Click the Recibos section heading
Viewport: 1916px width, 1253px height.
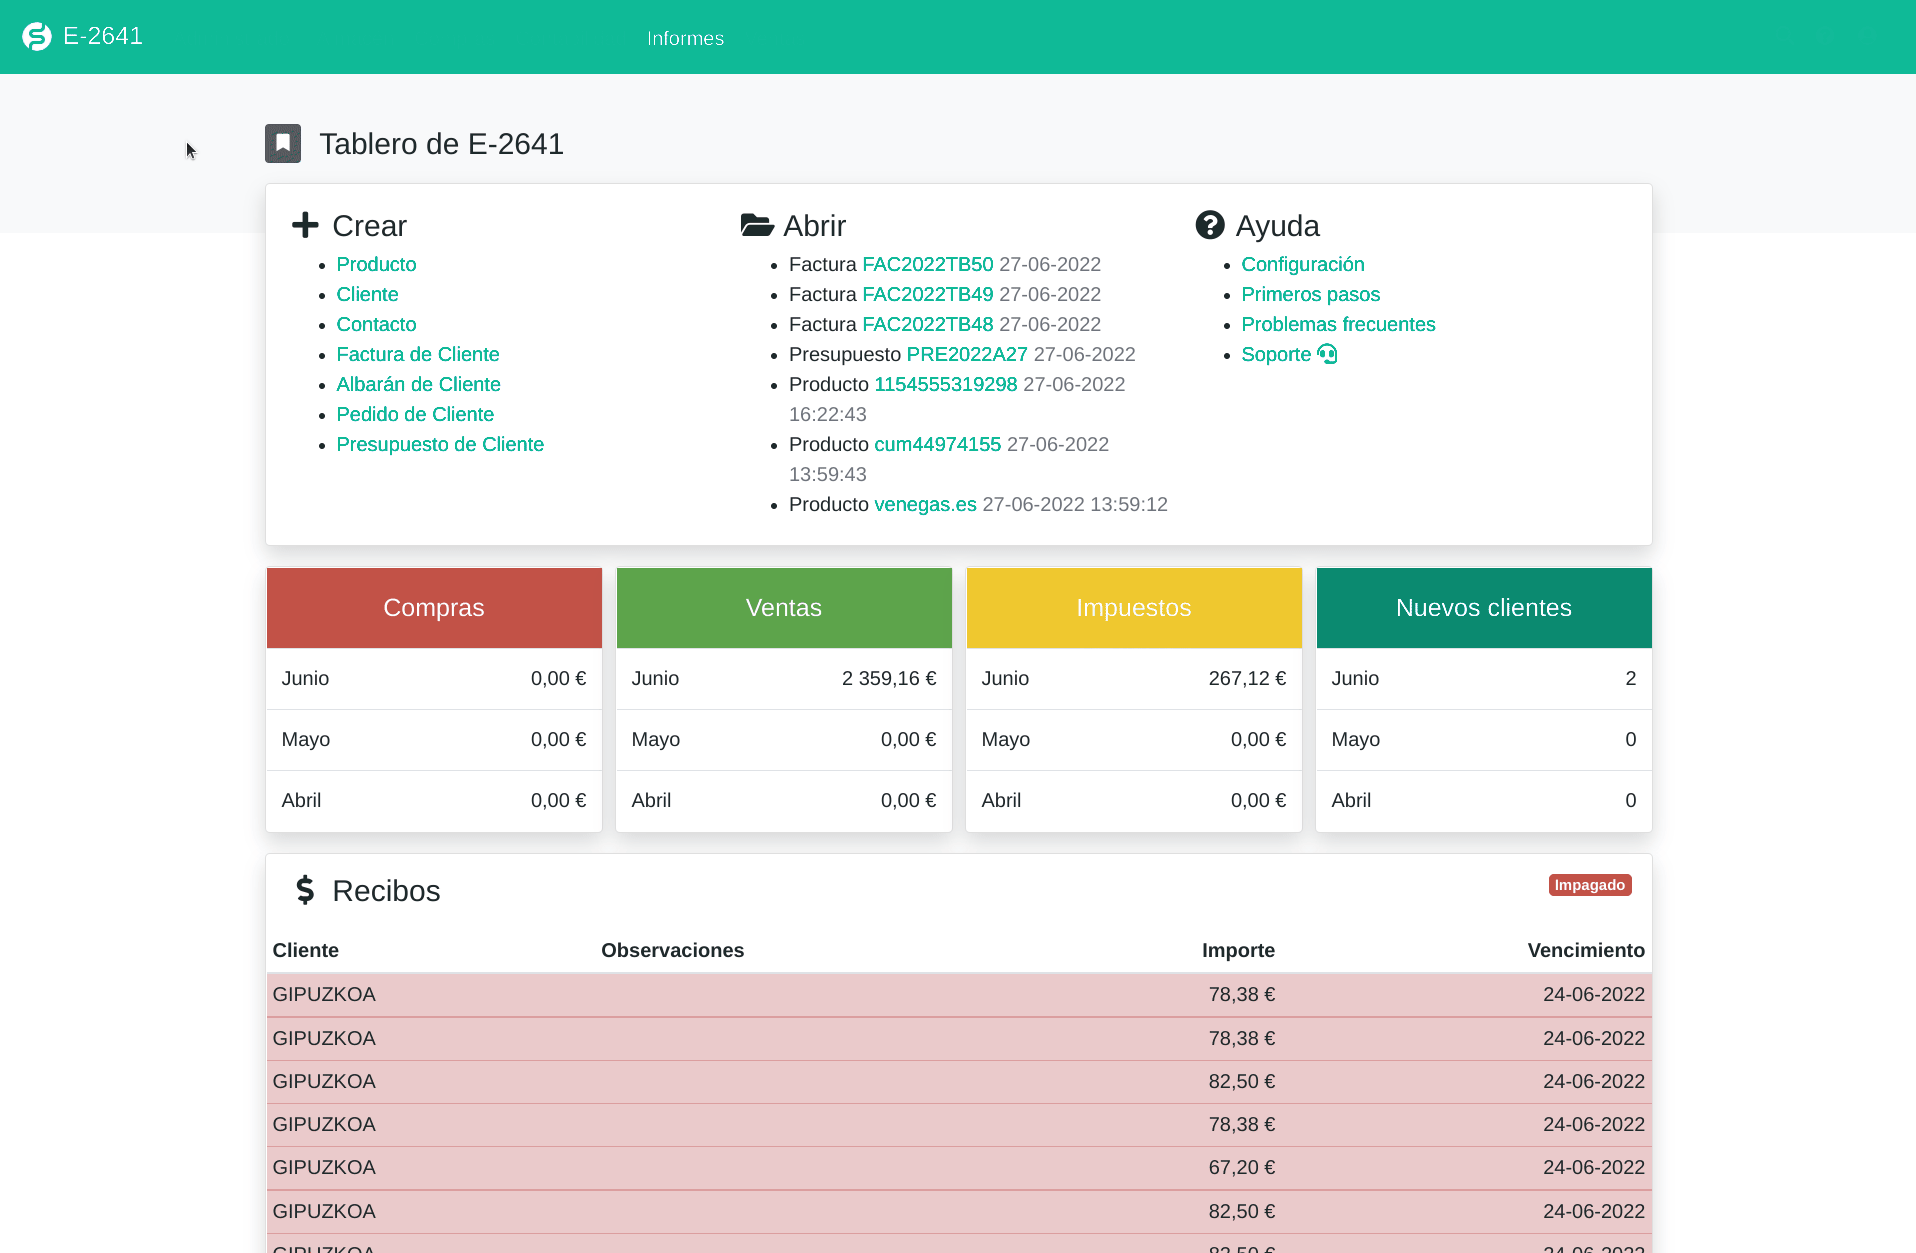click(386, 891)
